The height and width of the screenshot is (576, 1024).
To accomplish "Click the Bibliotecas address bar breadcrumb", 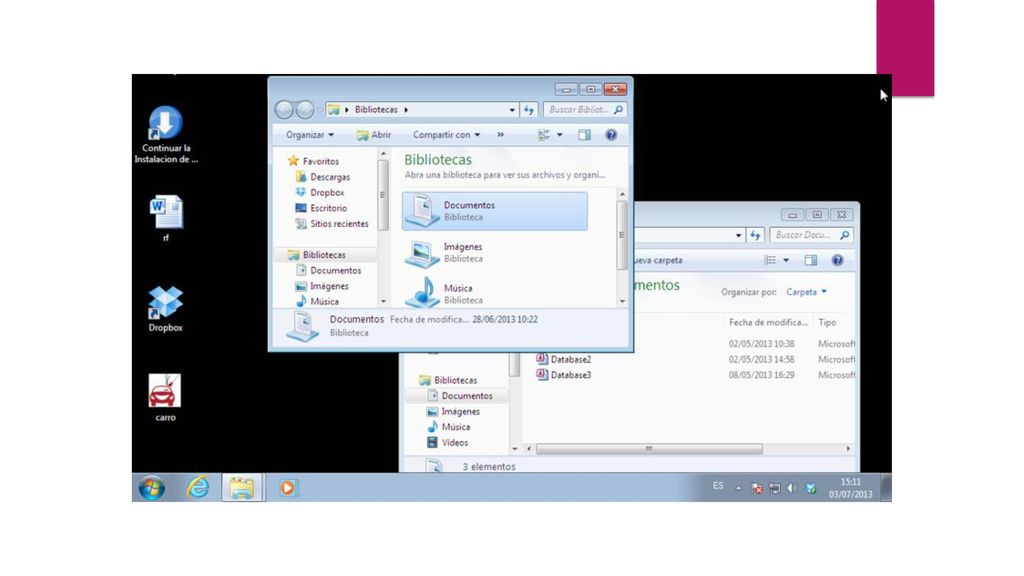I will tap(376, 110).
